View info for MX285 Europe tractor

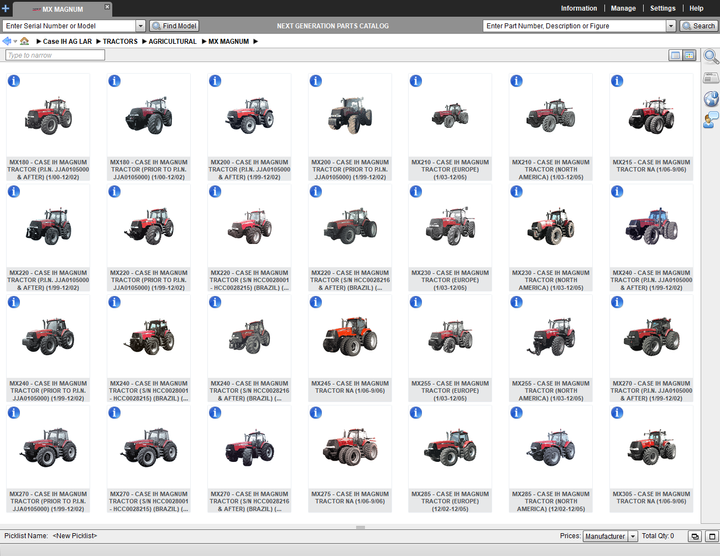[x=416, y=413]
